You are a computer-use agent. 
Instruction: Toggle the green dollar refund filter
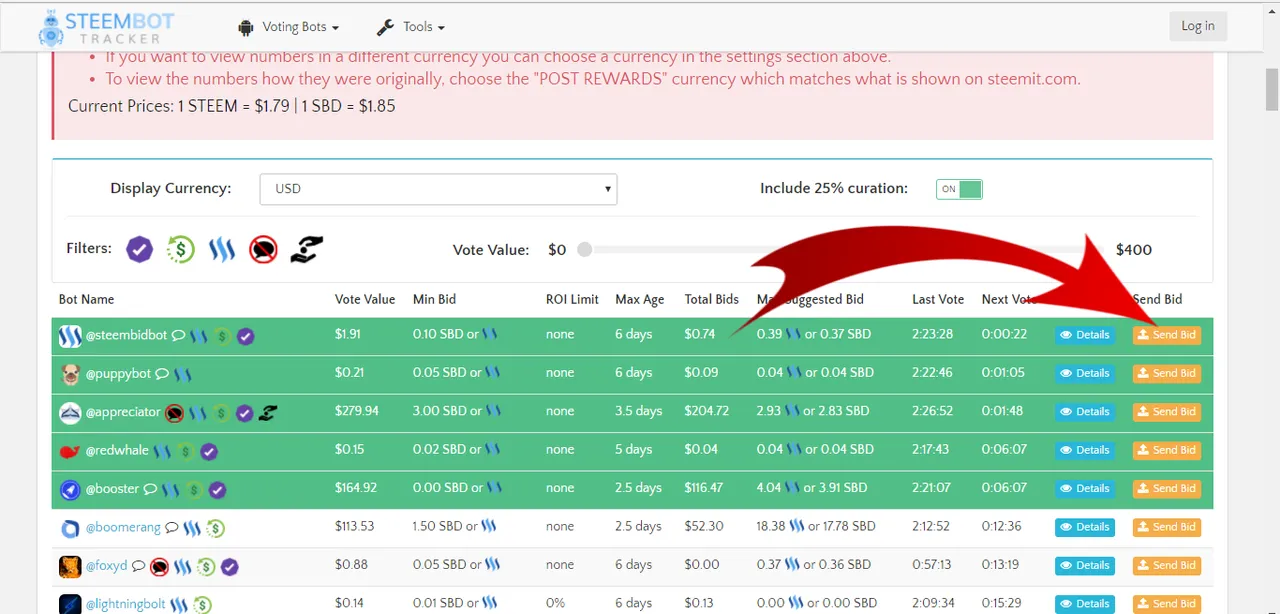tap(181, 249)
